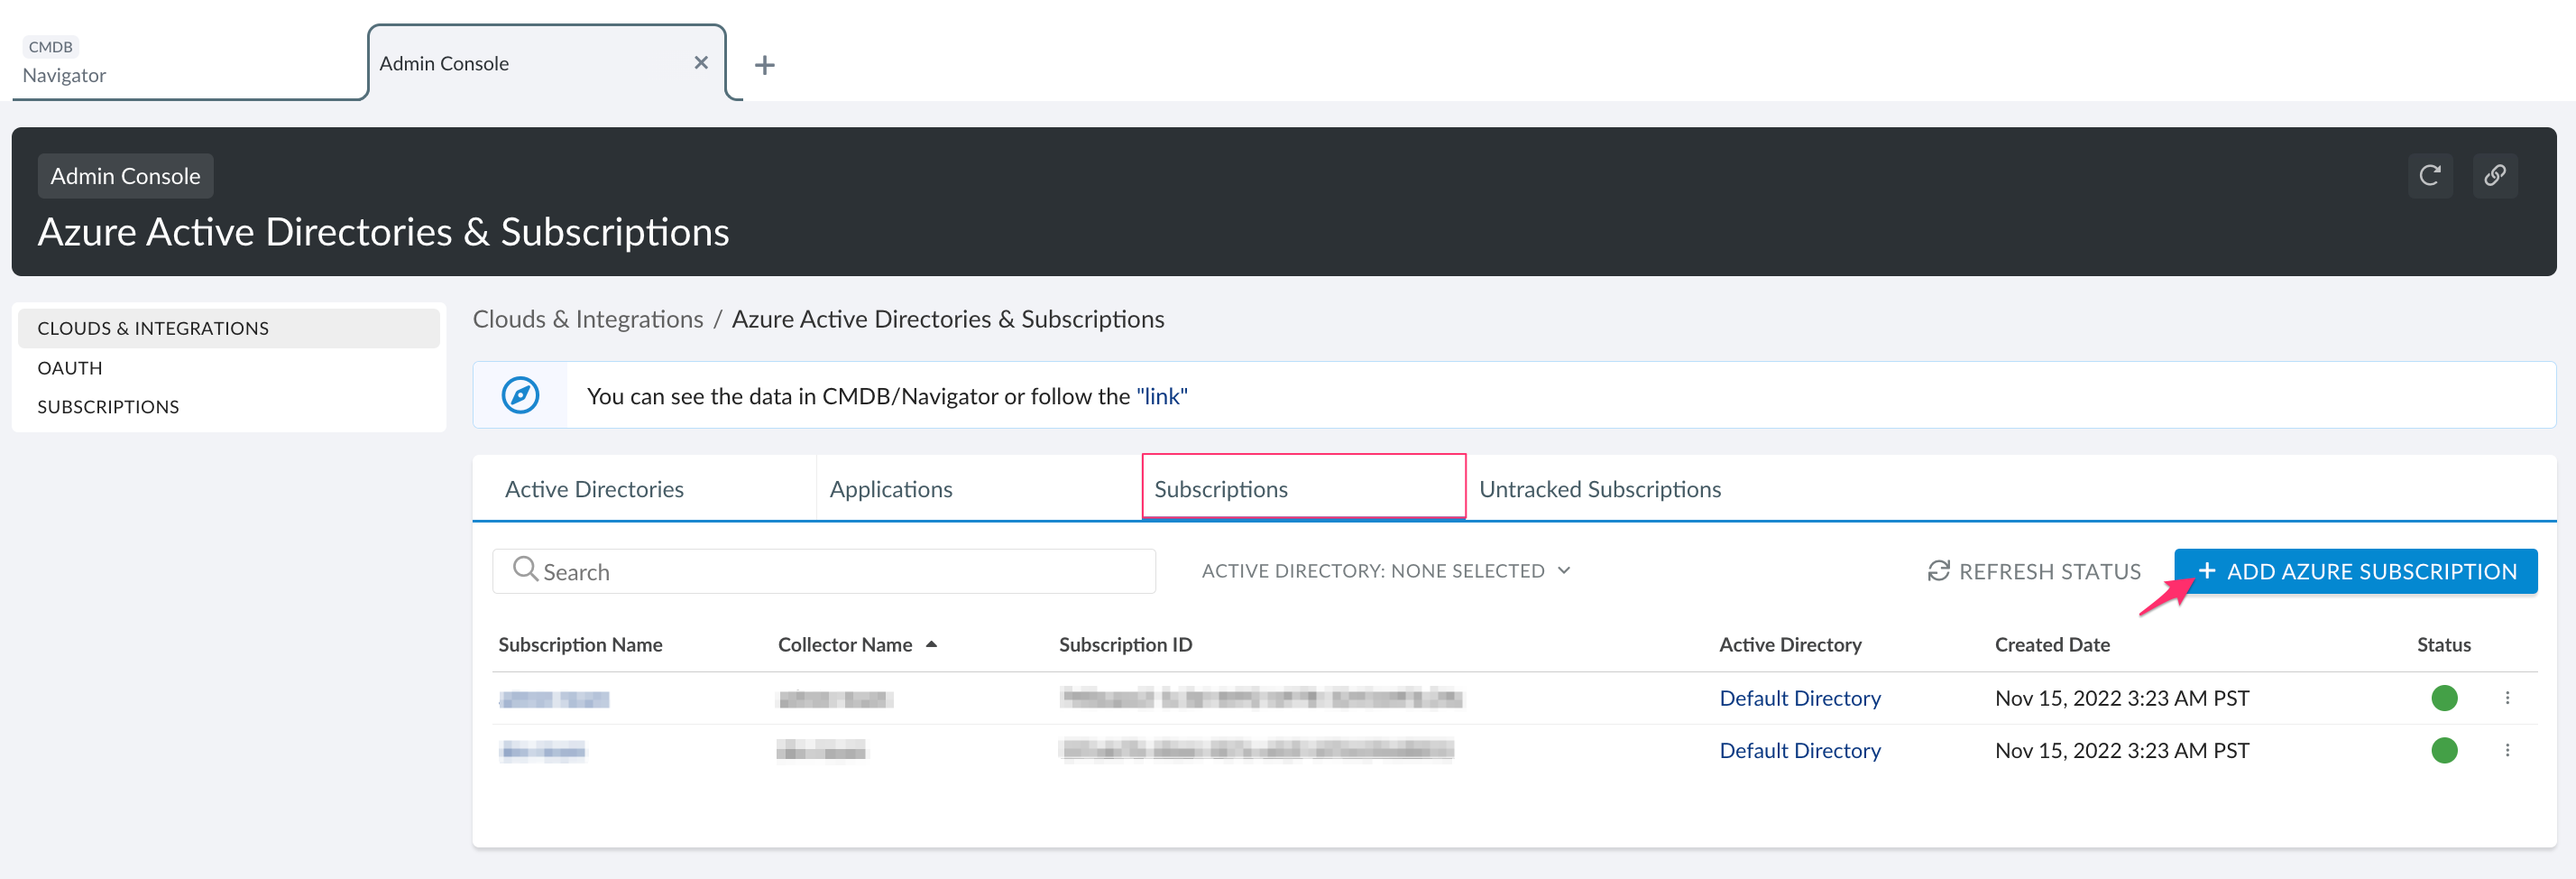This screenshot has width=2576, height=879.
Task: Expand the Clouds & Integrations sidebar section
Action: pos(153,327)
